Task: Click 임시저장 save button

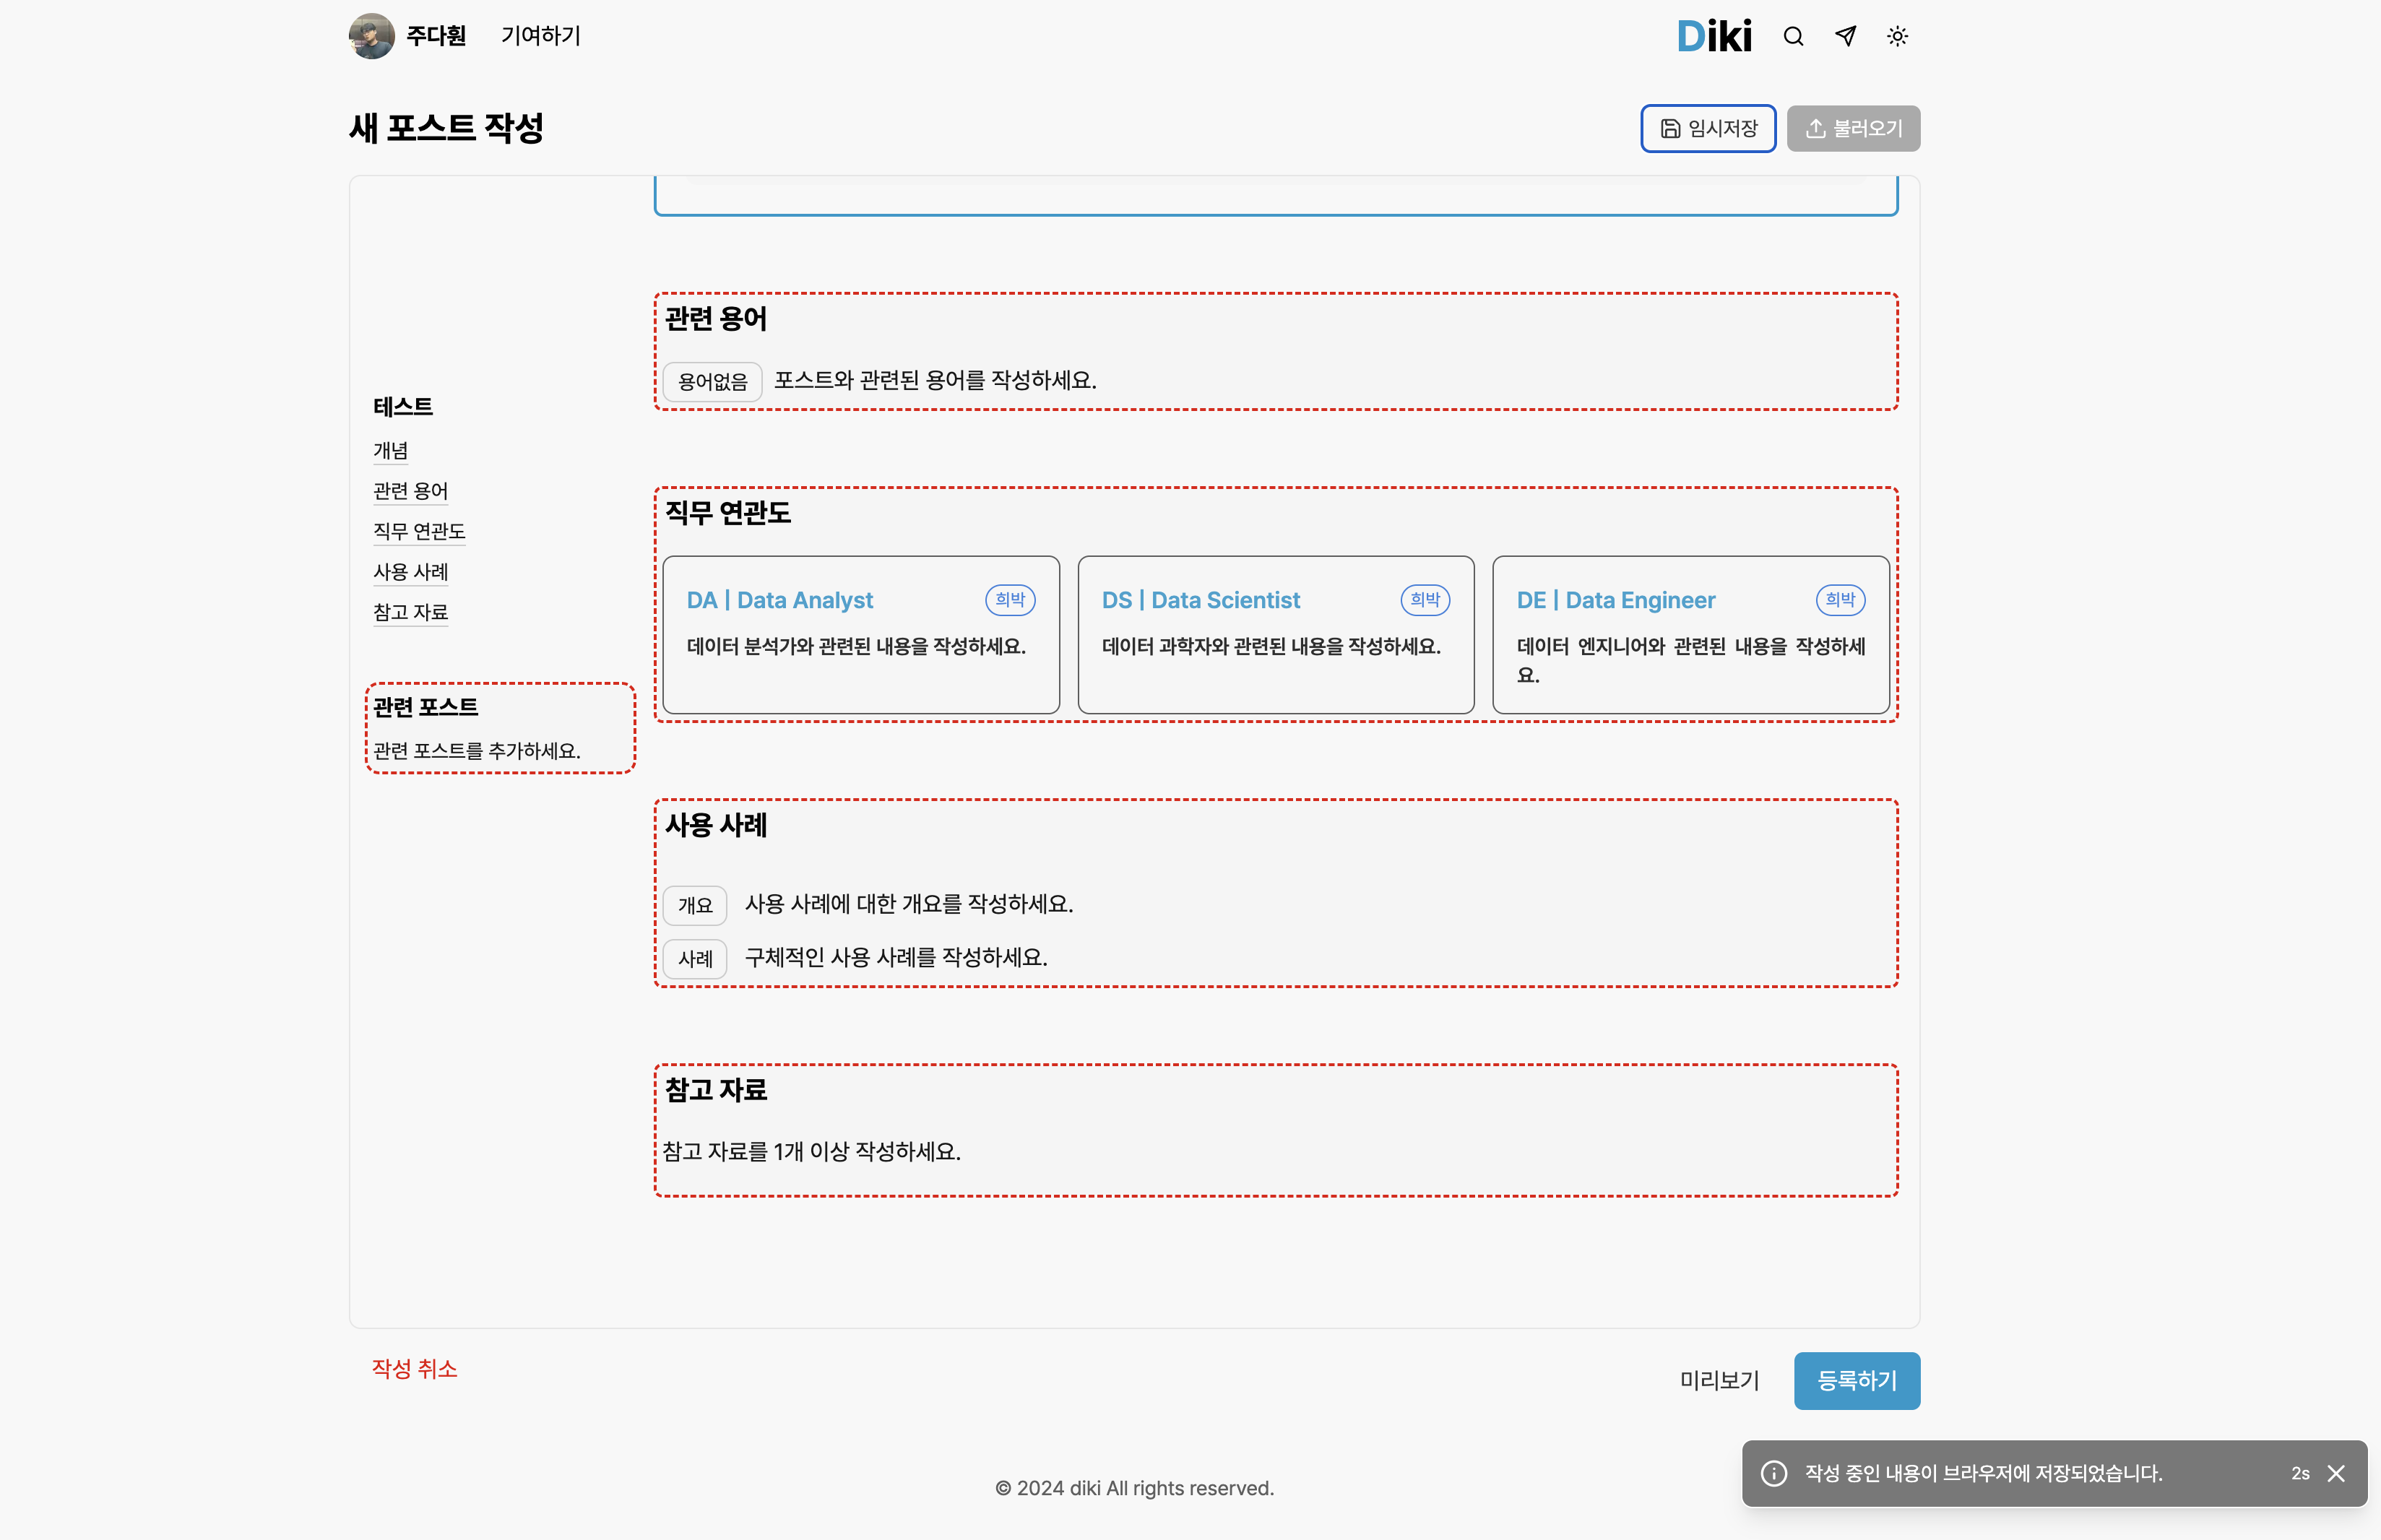Action: (1708, 128)
